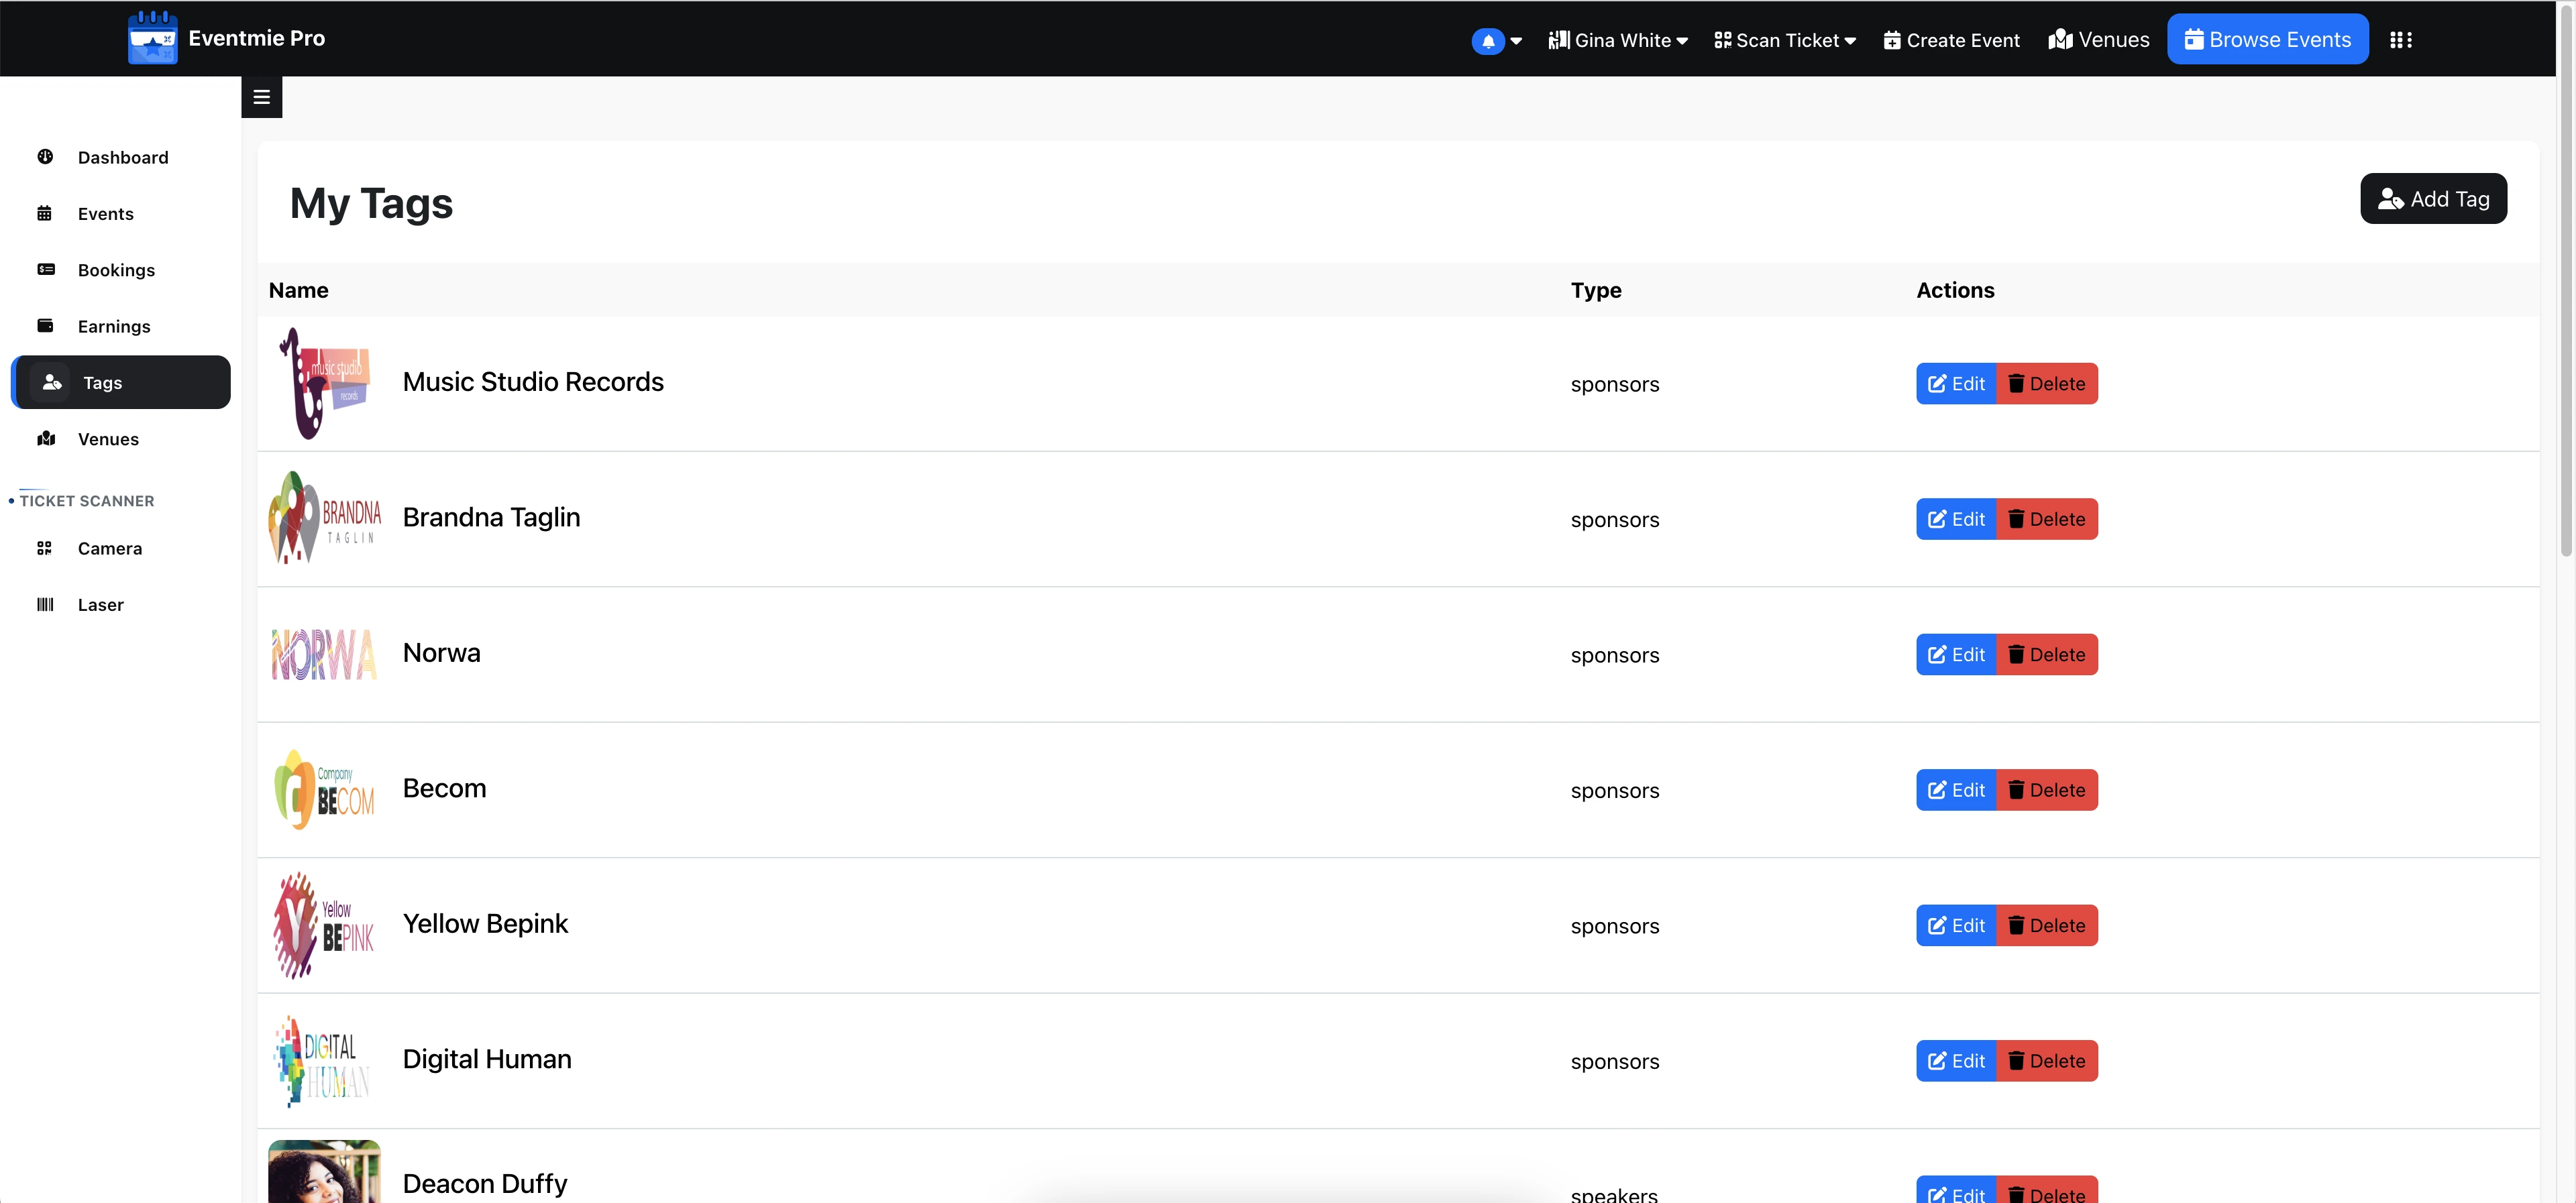Click the Norwa logo thumbnail
This screenshot has width=2576, height=1203.
pos(324,654)
